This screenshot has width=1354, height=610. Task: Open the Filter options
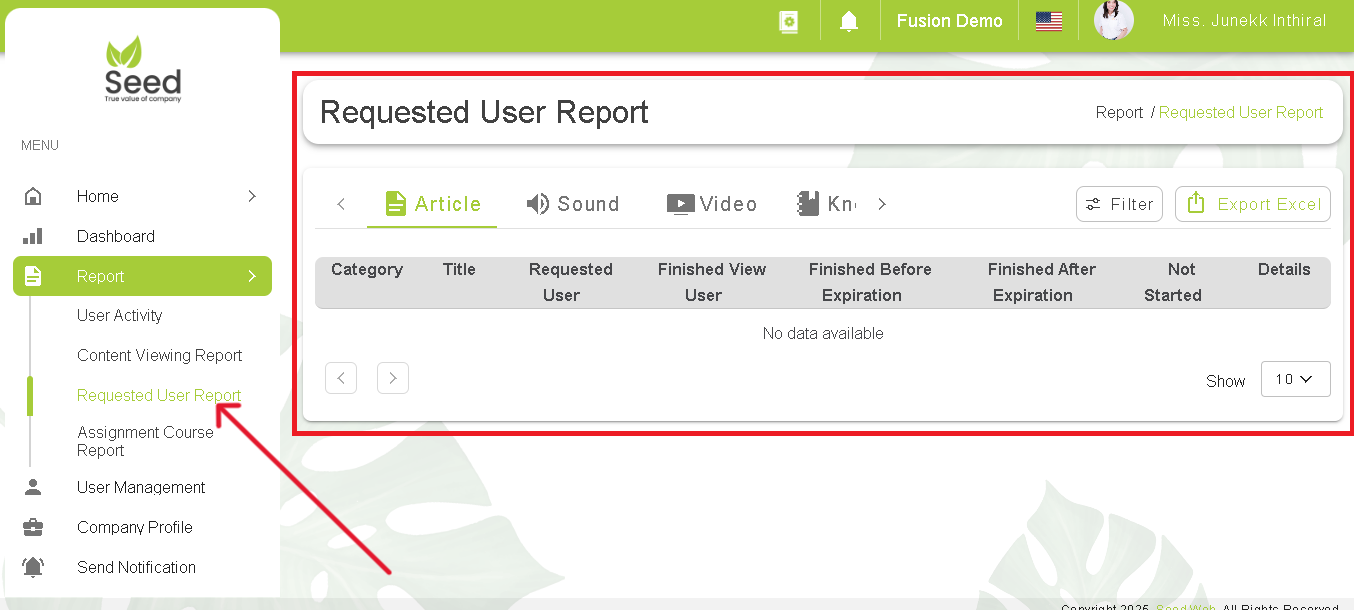click(1119, 203)
